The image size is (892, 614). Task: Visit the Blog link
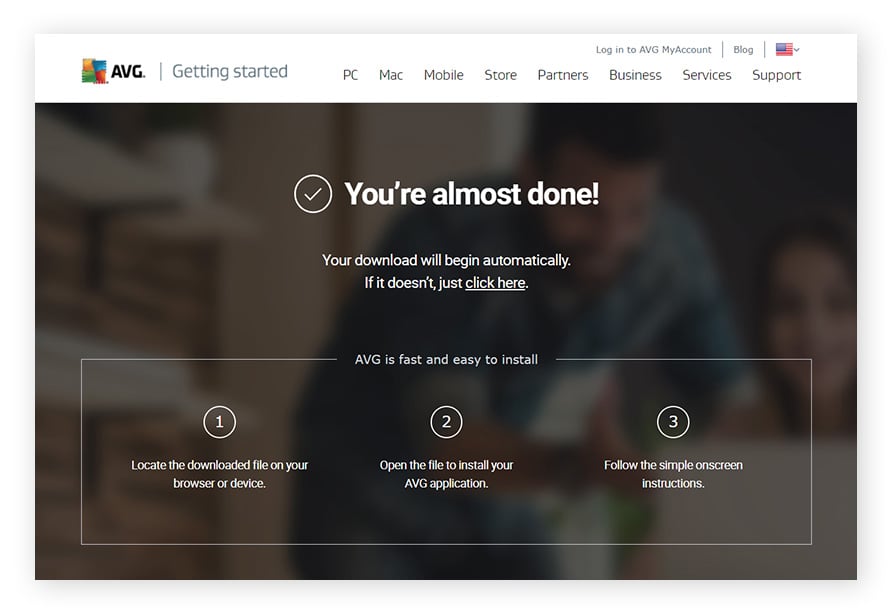(743, 50)
